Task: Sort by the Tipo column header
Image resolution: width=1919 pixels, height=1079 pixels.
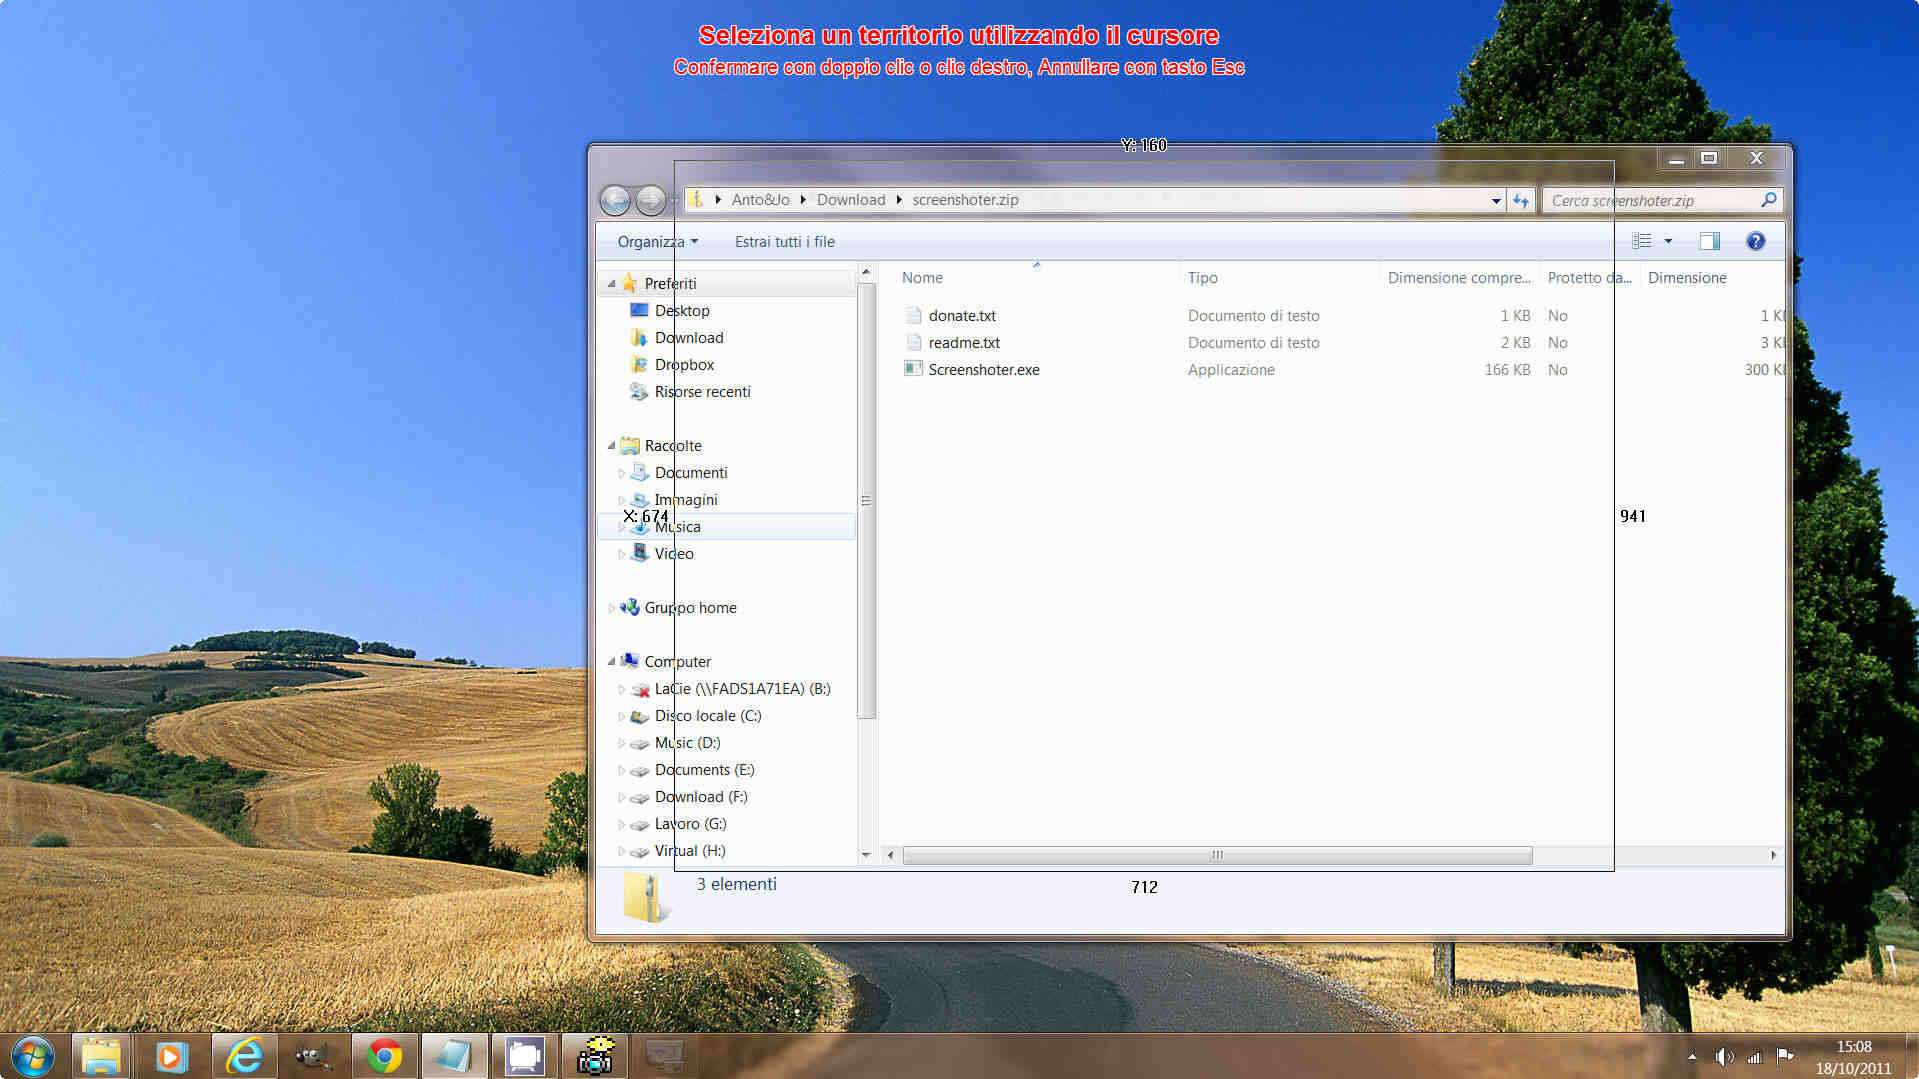Action: coord(1279,277)
